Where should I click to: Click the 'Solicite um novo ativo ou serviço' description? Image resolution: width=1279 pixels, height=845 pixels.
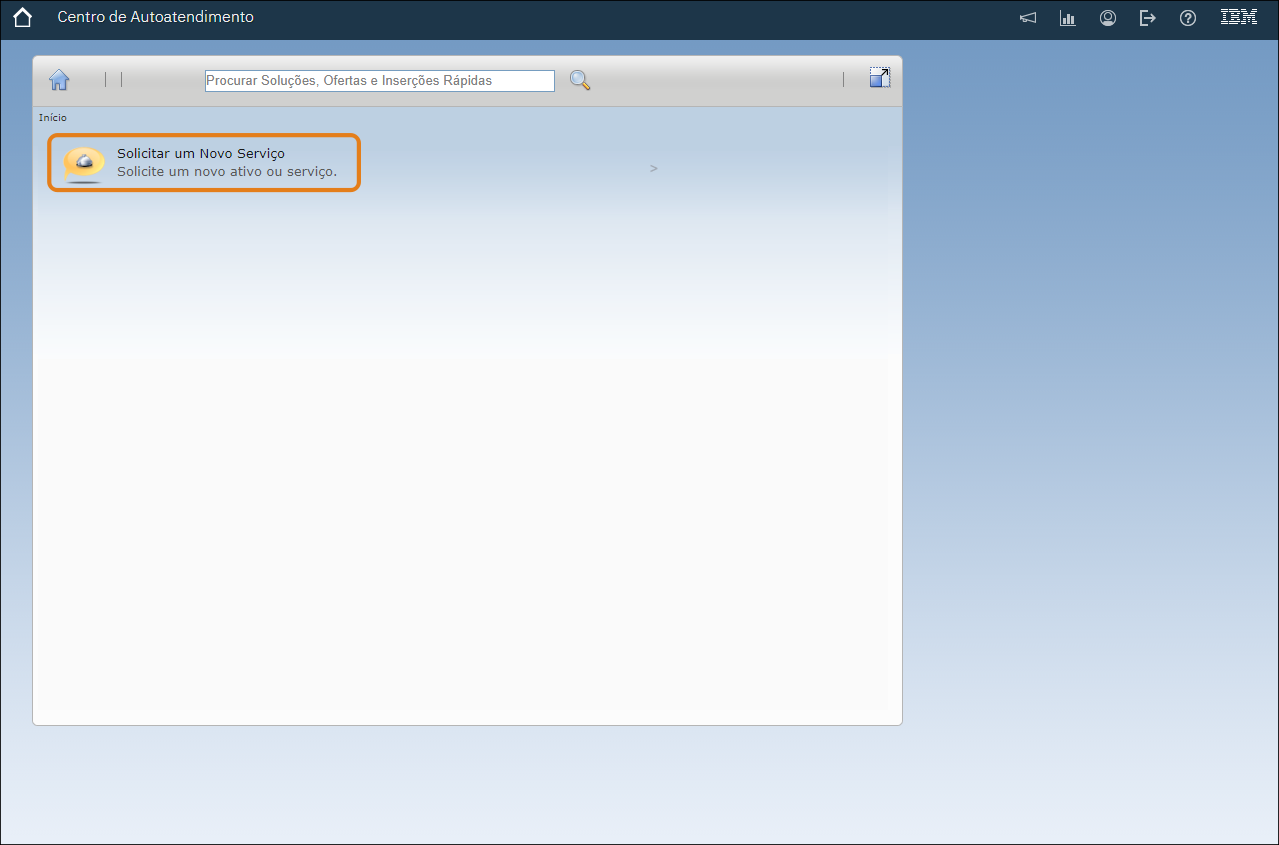pos(227,172)
